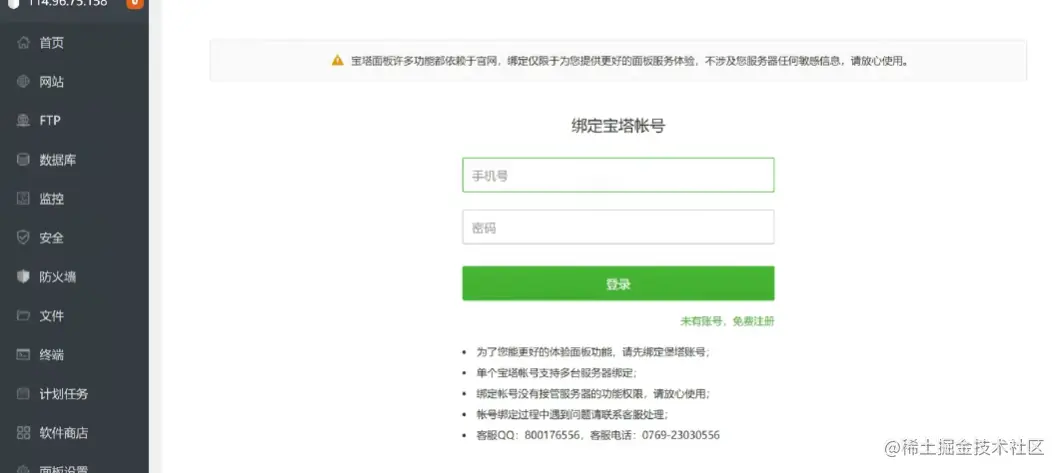Screen dimensions: 1060x473
Task: Click the FTP icon in sidebar
Action: [24, 121]
